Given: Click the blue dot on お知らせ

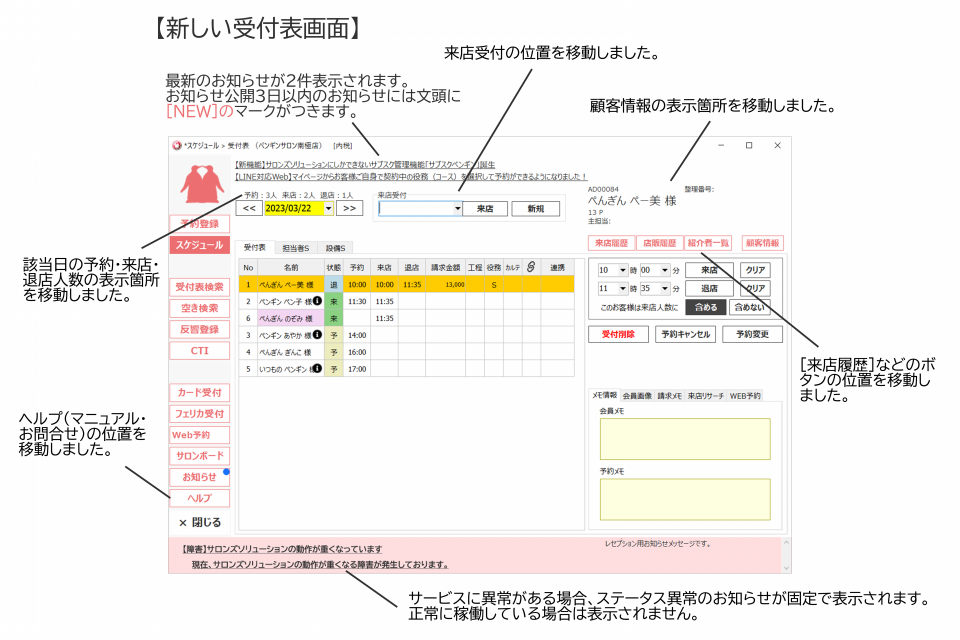Looking at the screenshot, I should [x=227, y=472].
